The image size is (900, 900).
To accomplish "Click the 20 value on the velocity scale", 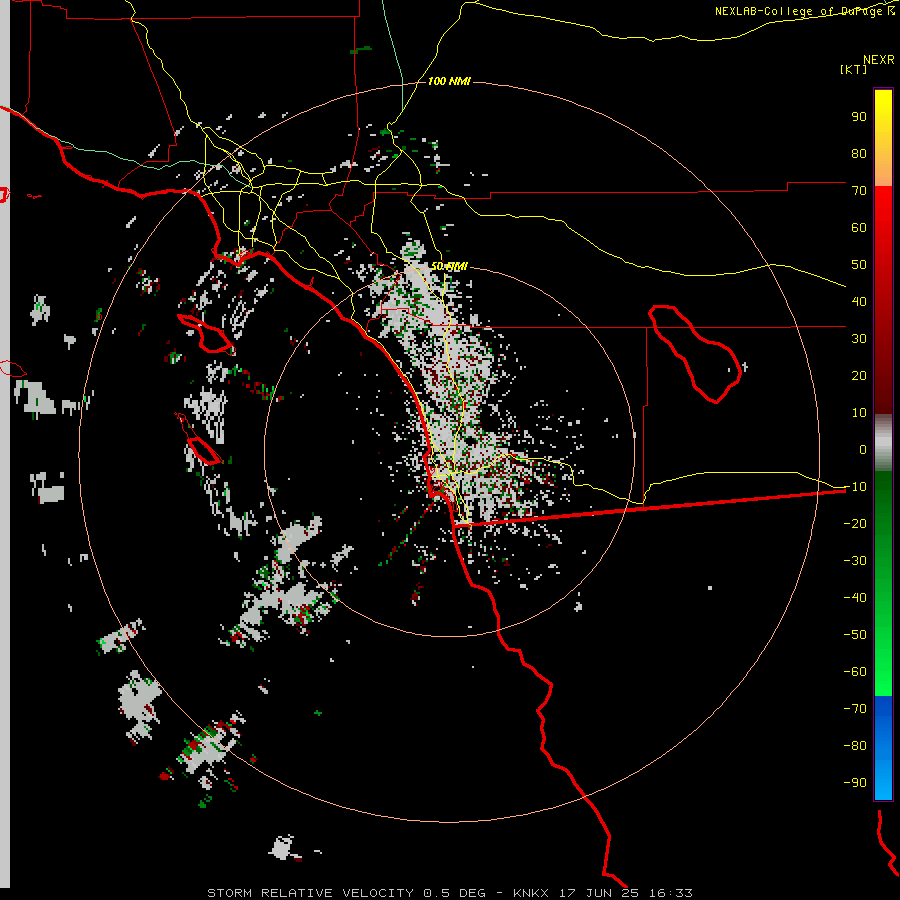I will point(859,375).
